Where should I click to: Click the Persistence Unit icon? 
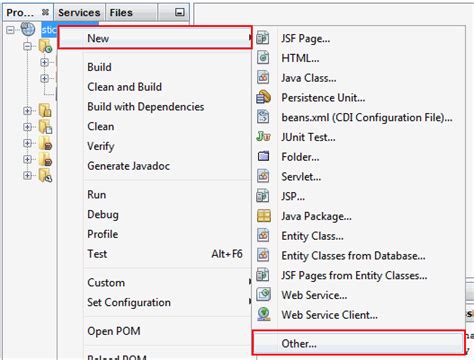pyautogui.click(x=263, y=97)
